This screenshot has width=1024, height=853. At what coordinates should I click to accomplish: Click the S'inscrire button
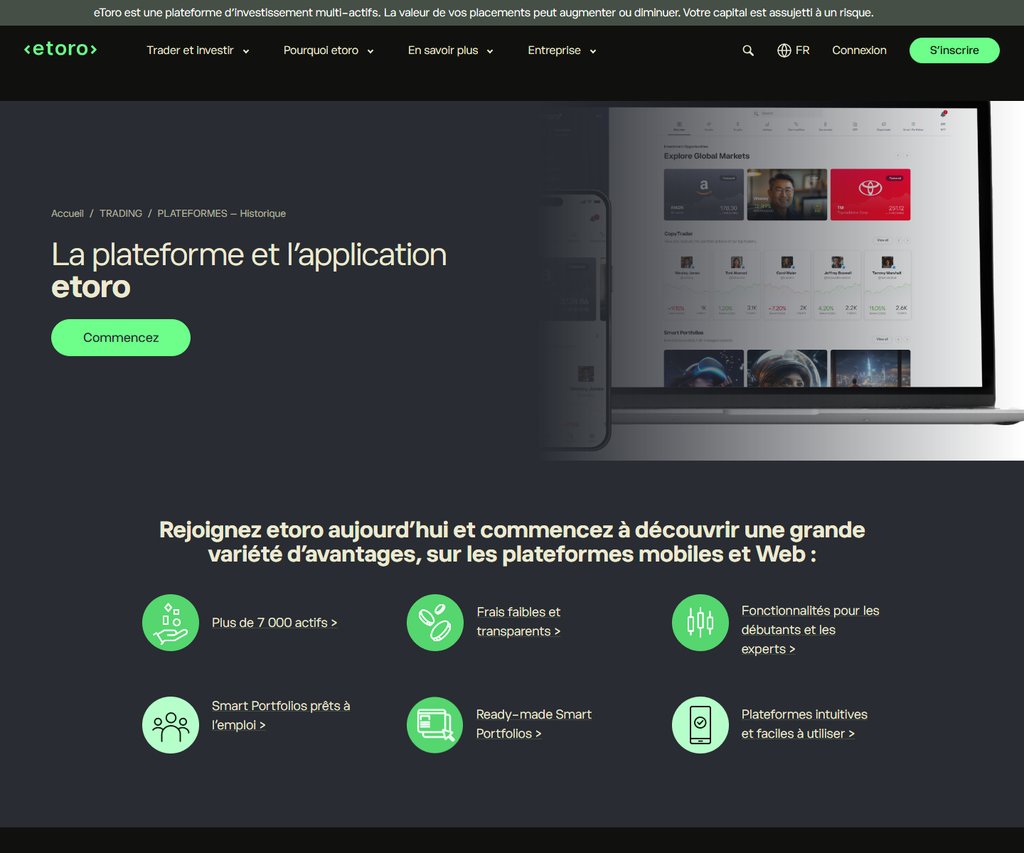(954, 50)
